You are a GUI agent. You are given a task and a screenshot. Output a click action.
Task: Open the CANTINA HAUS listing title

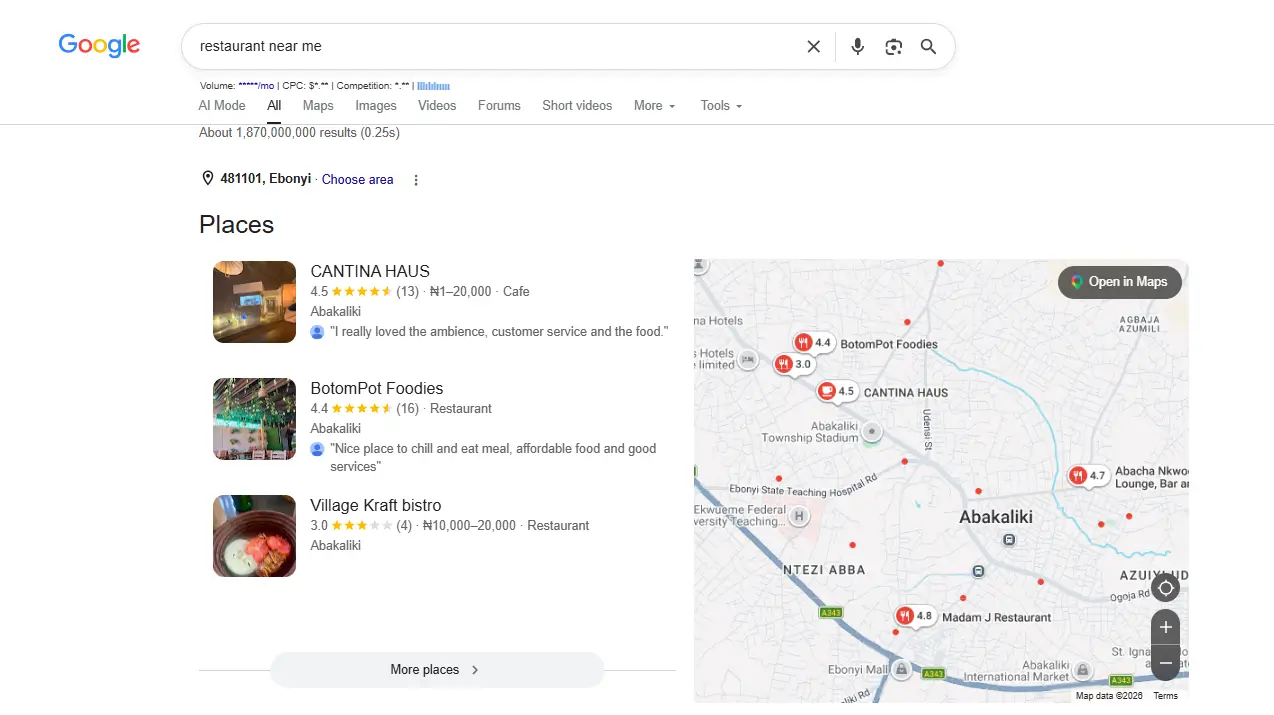click(370, 271)
